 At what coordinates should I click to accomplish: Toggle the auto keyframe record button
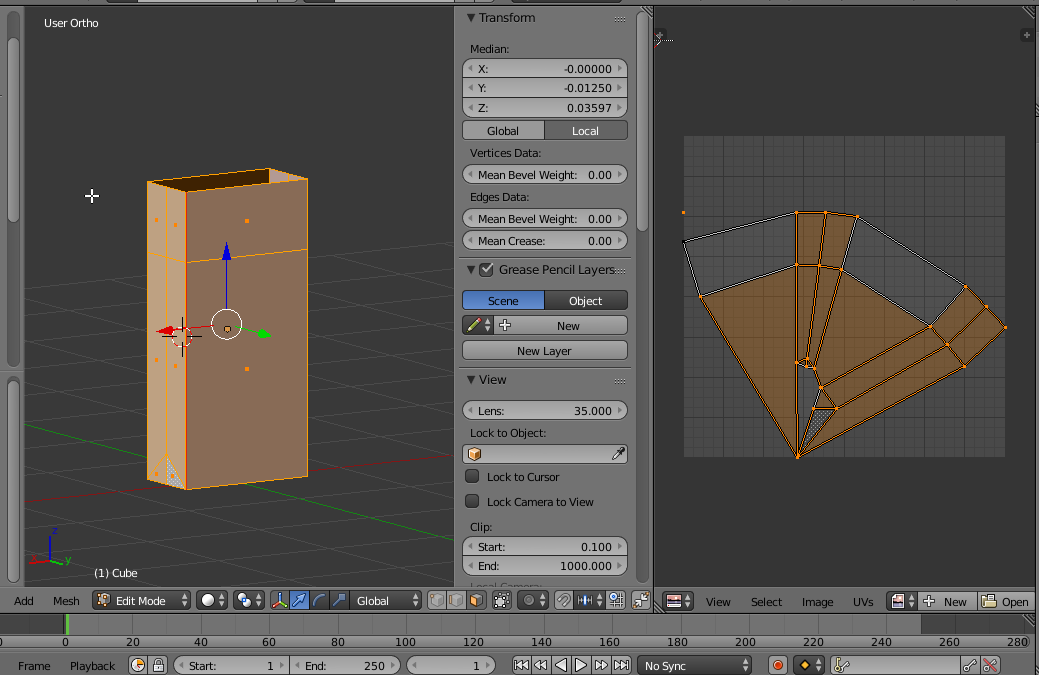[x=778, y=666]
